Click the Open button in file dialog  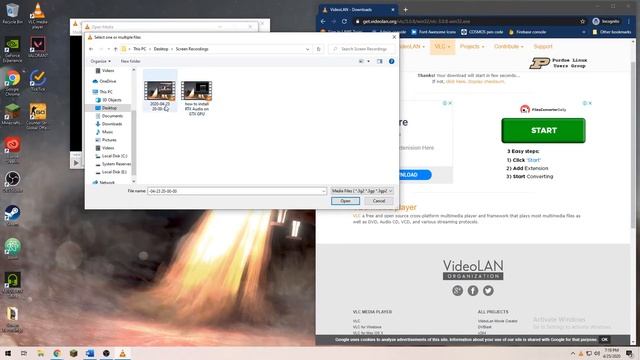[x=345, y=201]
